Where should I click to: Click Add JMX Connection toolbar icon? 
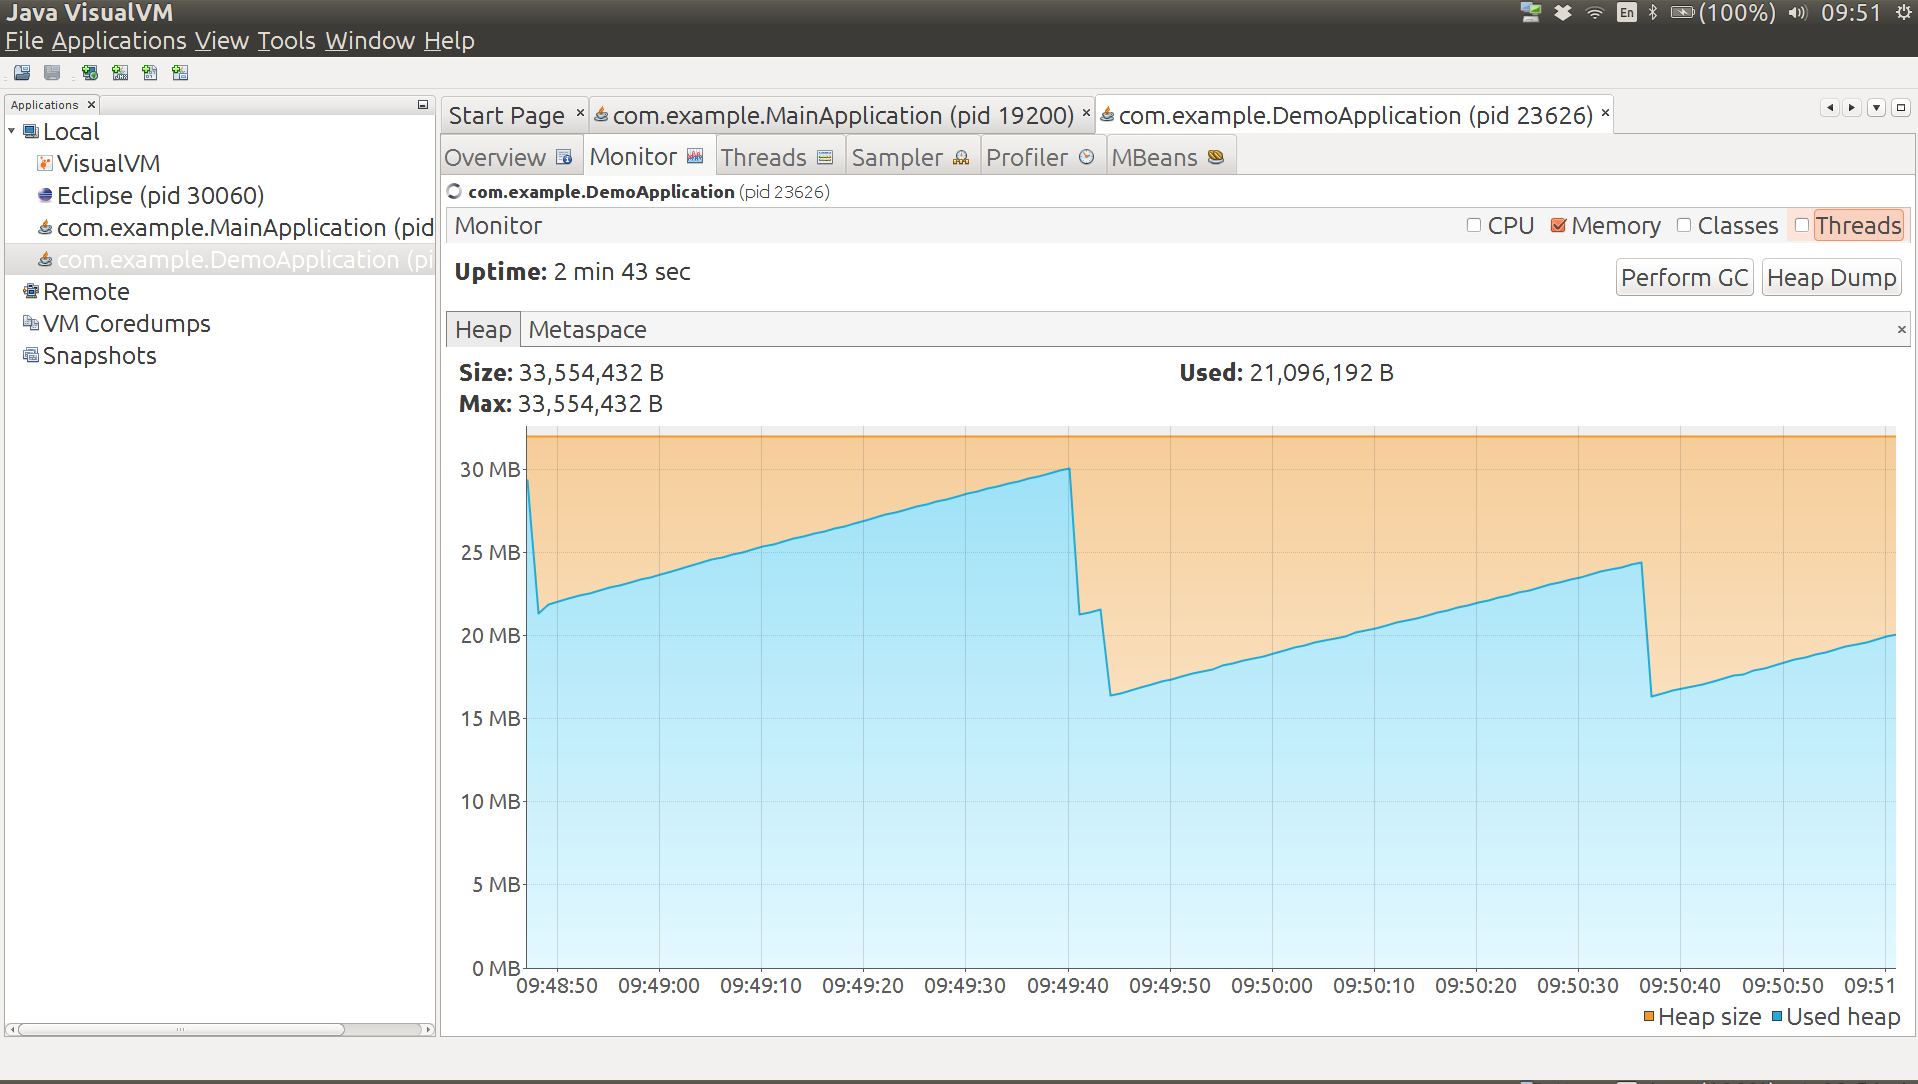[120, 73]
